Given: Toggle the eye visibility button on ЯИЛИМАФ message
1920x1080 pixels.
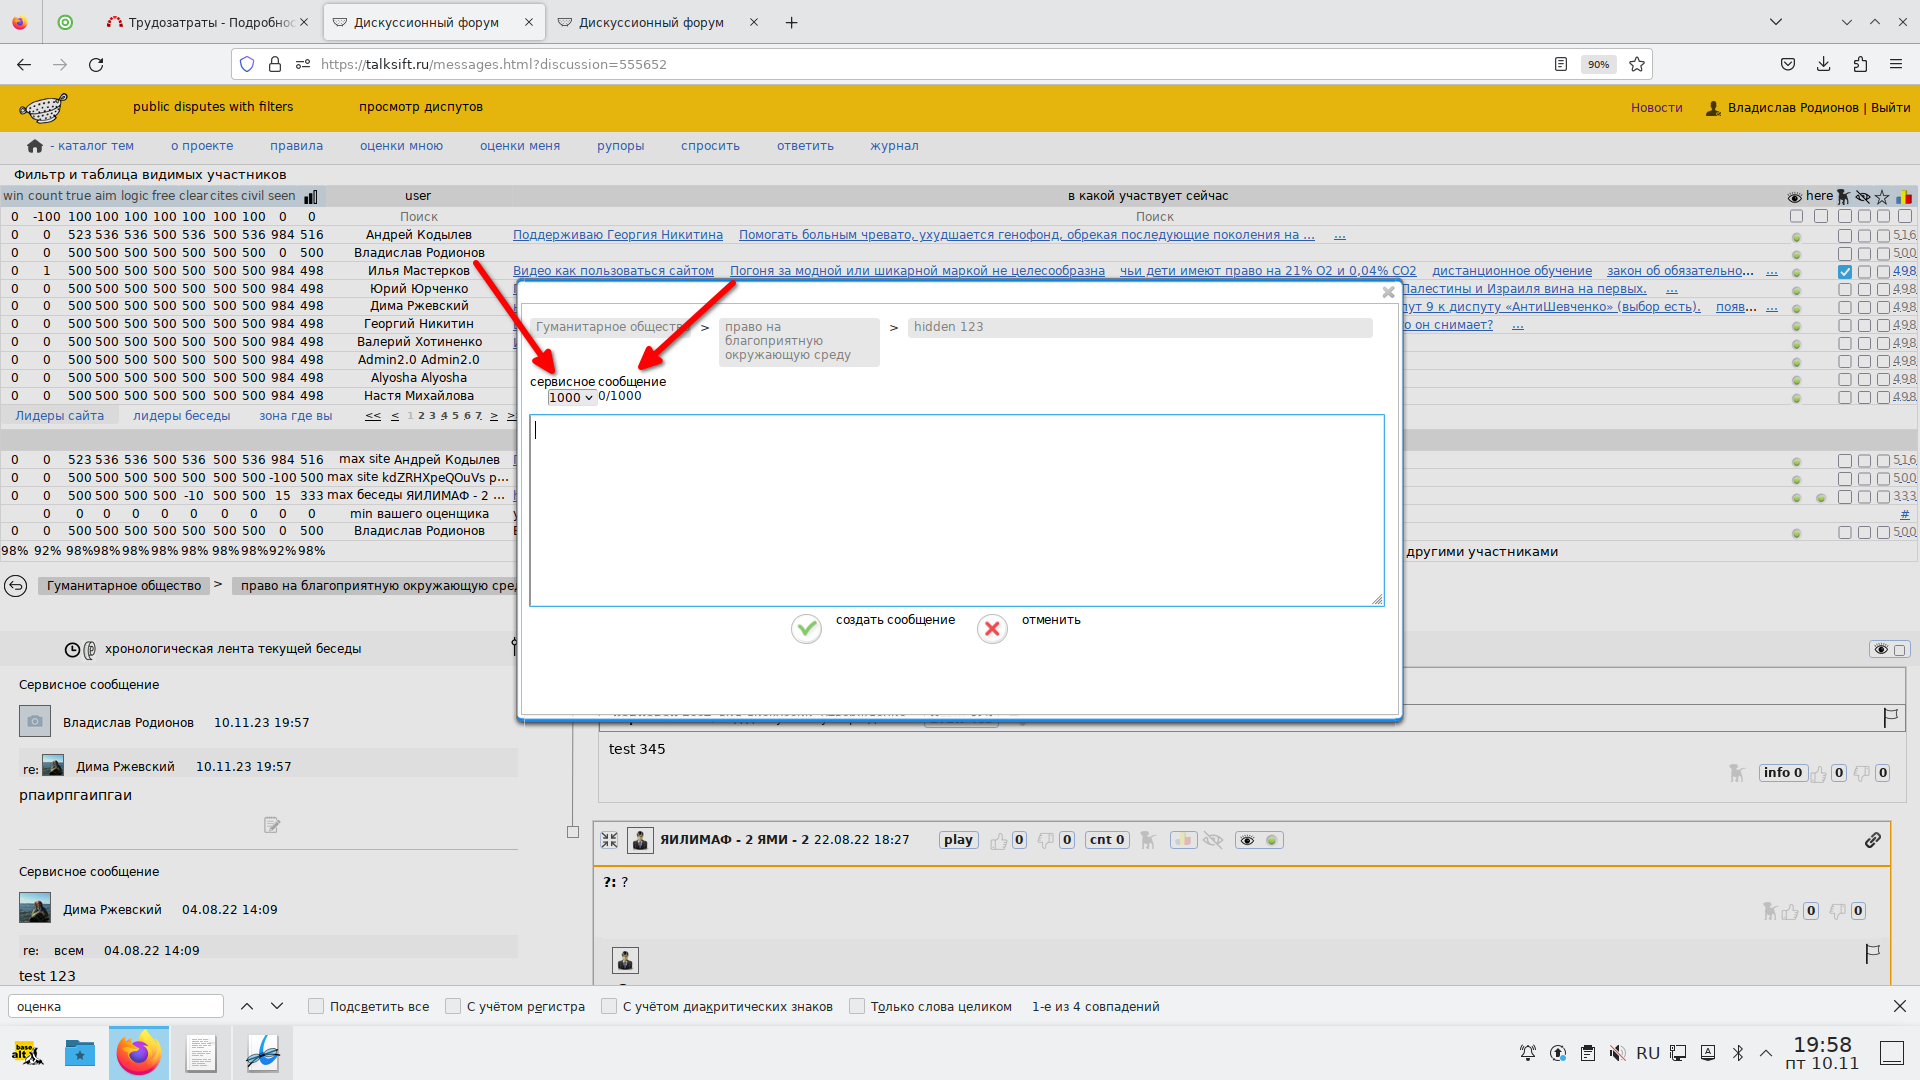Looking at the screenshot, I should (1258, 840).
